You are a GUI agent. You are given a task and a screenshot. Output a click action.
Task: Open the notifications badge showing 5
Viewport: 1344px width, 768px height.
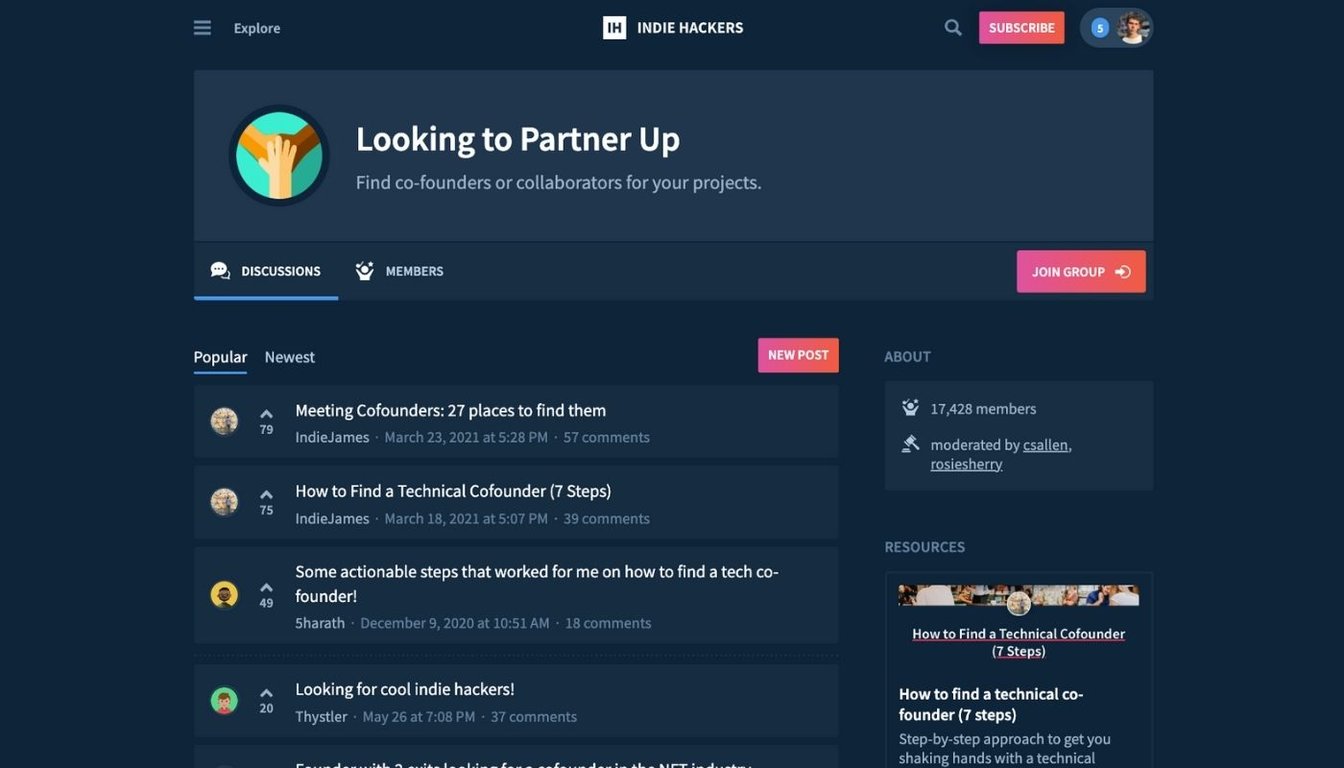[1100, 28]
